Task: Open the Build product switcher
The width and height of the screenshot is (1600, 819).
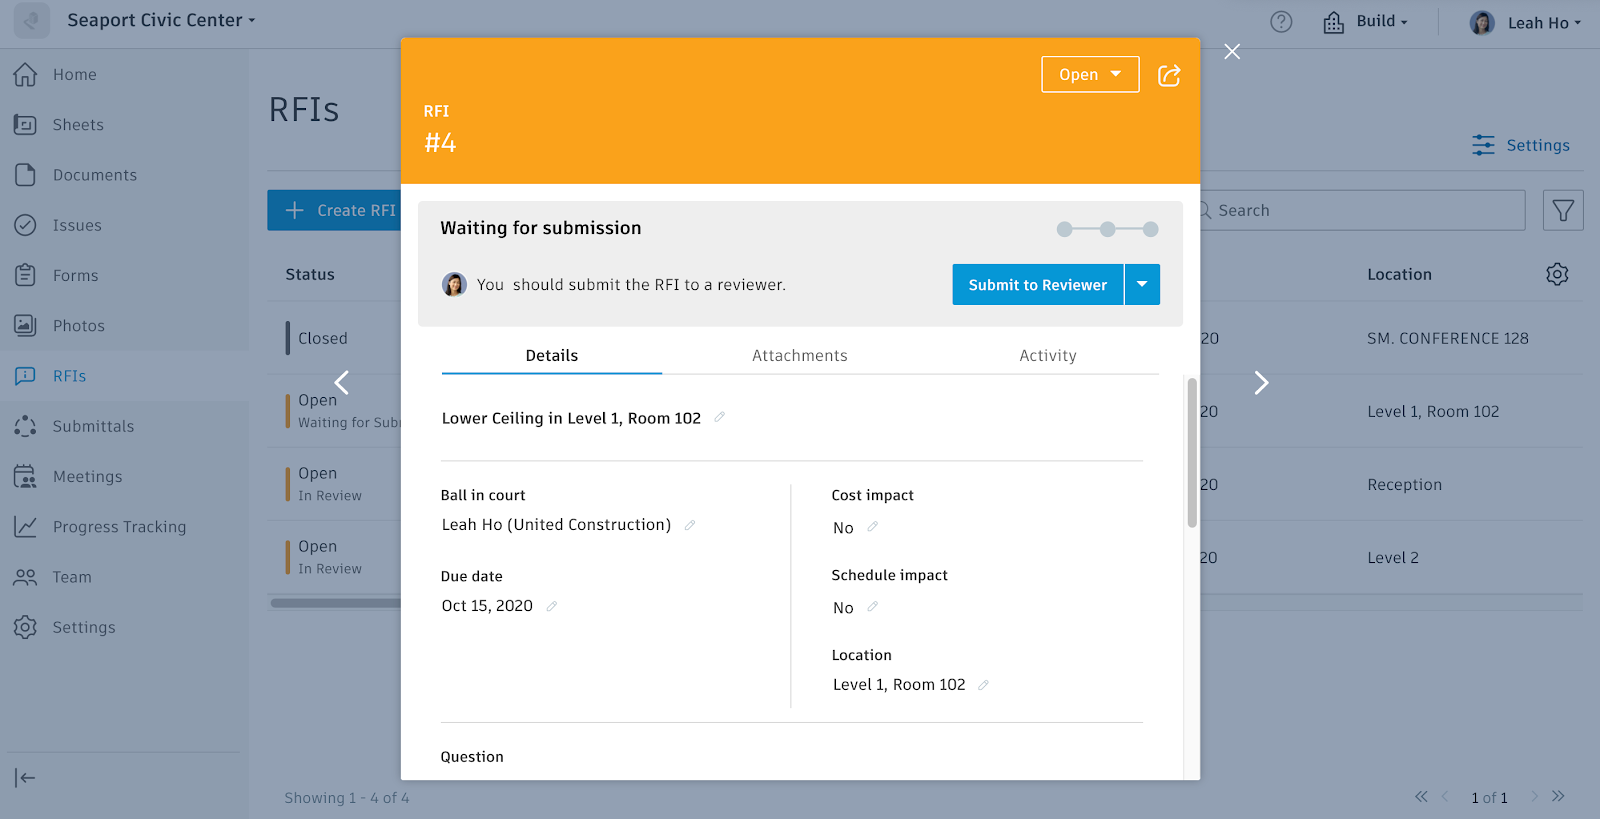Action: pyautogui.click(x=1365, y=21)
